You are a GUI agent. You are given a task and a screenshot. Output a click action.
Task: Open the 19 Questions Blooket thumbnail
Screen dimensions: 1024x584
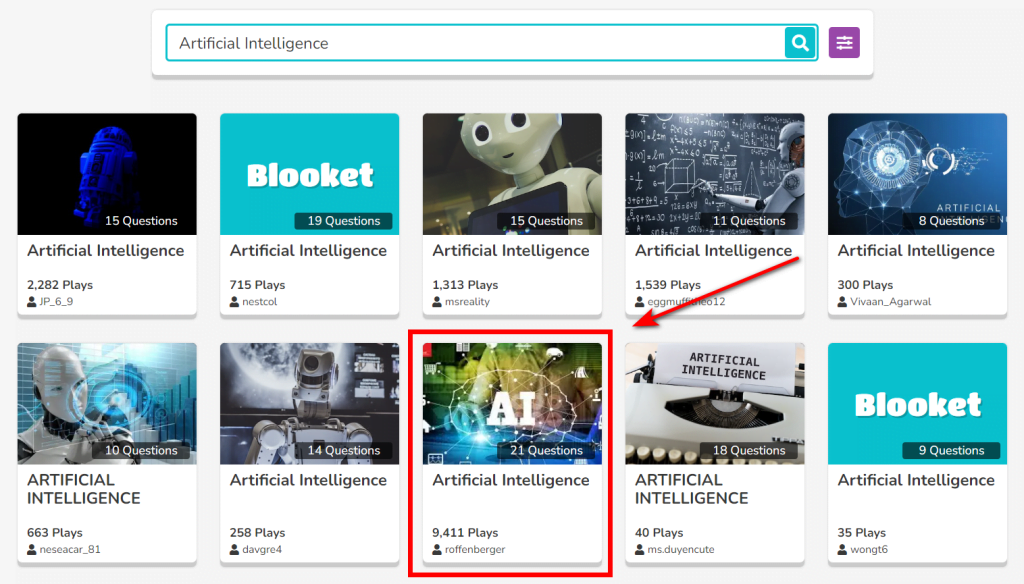pyautogui.click(x=309, y=173)
